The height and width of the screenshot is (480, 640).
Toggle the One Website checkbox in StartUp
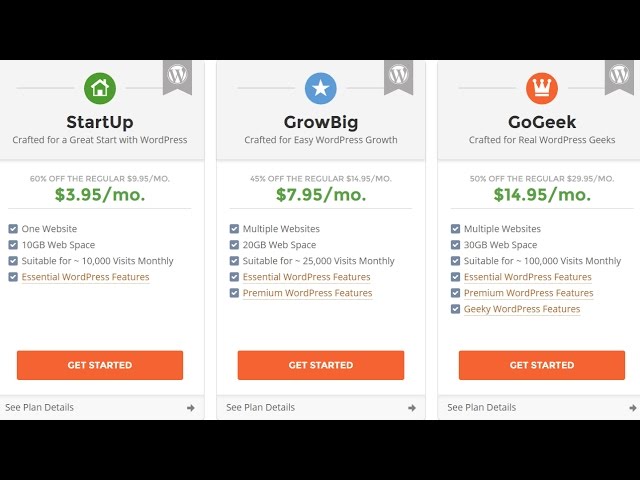(13, 229)
